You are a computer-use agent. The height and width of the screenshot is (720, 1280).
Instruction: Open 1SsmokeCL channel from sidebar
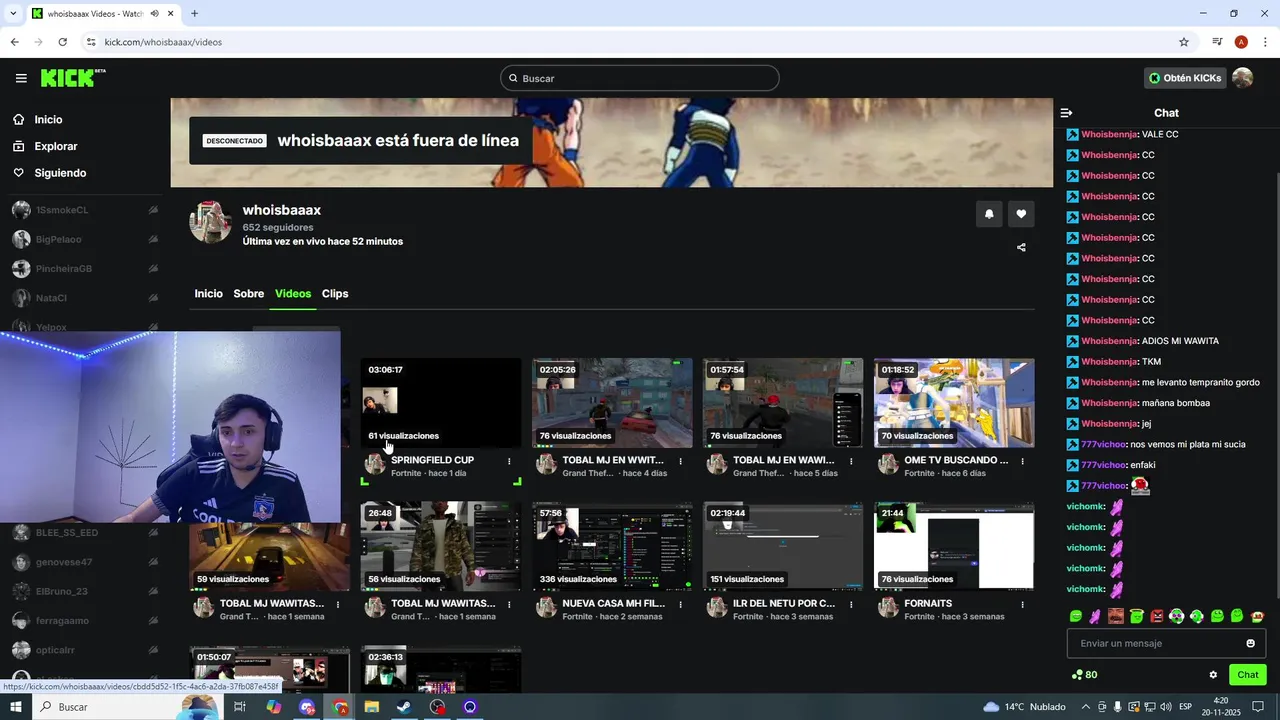[x=62, y=210]
